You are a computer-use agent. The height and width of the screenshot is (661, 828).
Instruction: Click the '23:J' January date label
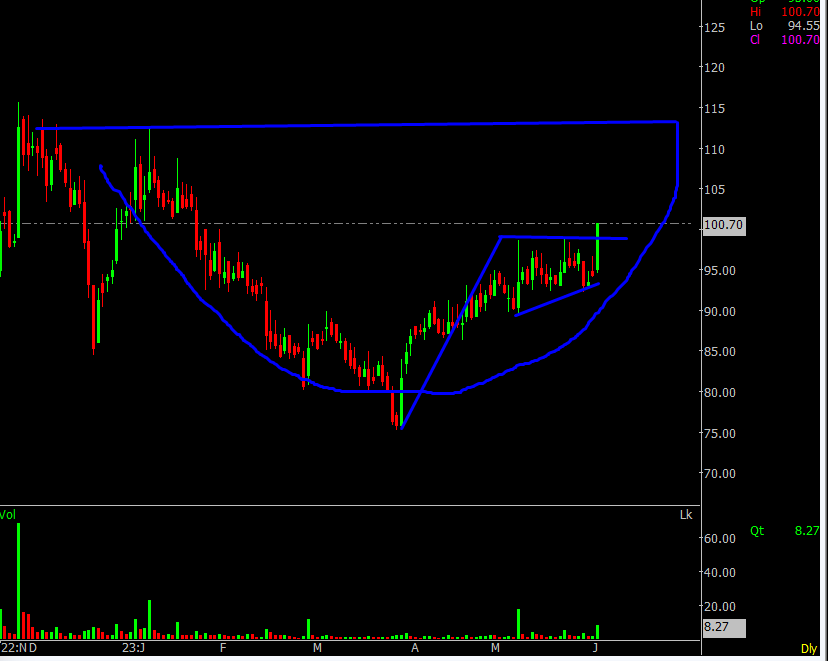pos(134,648)
